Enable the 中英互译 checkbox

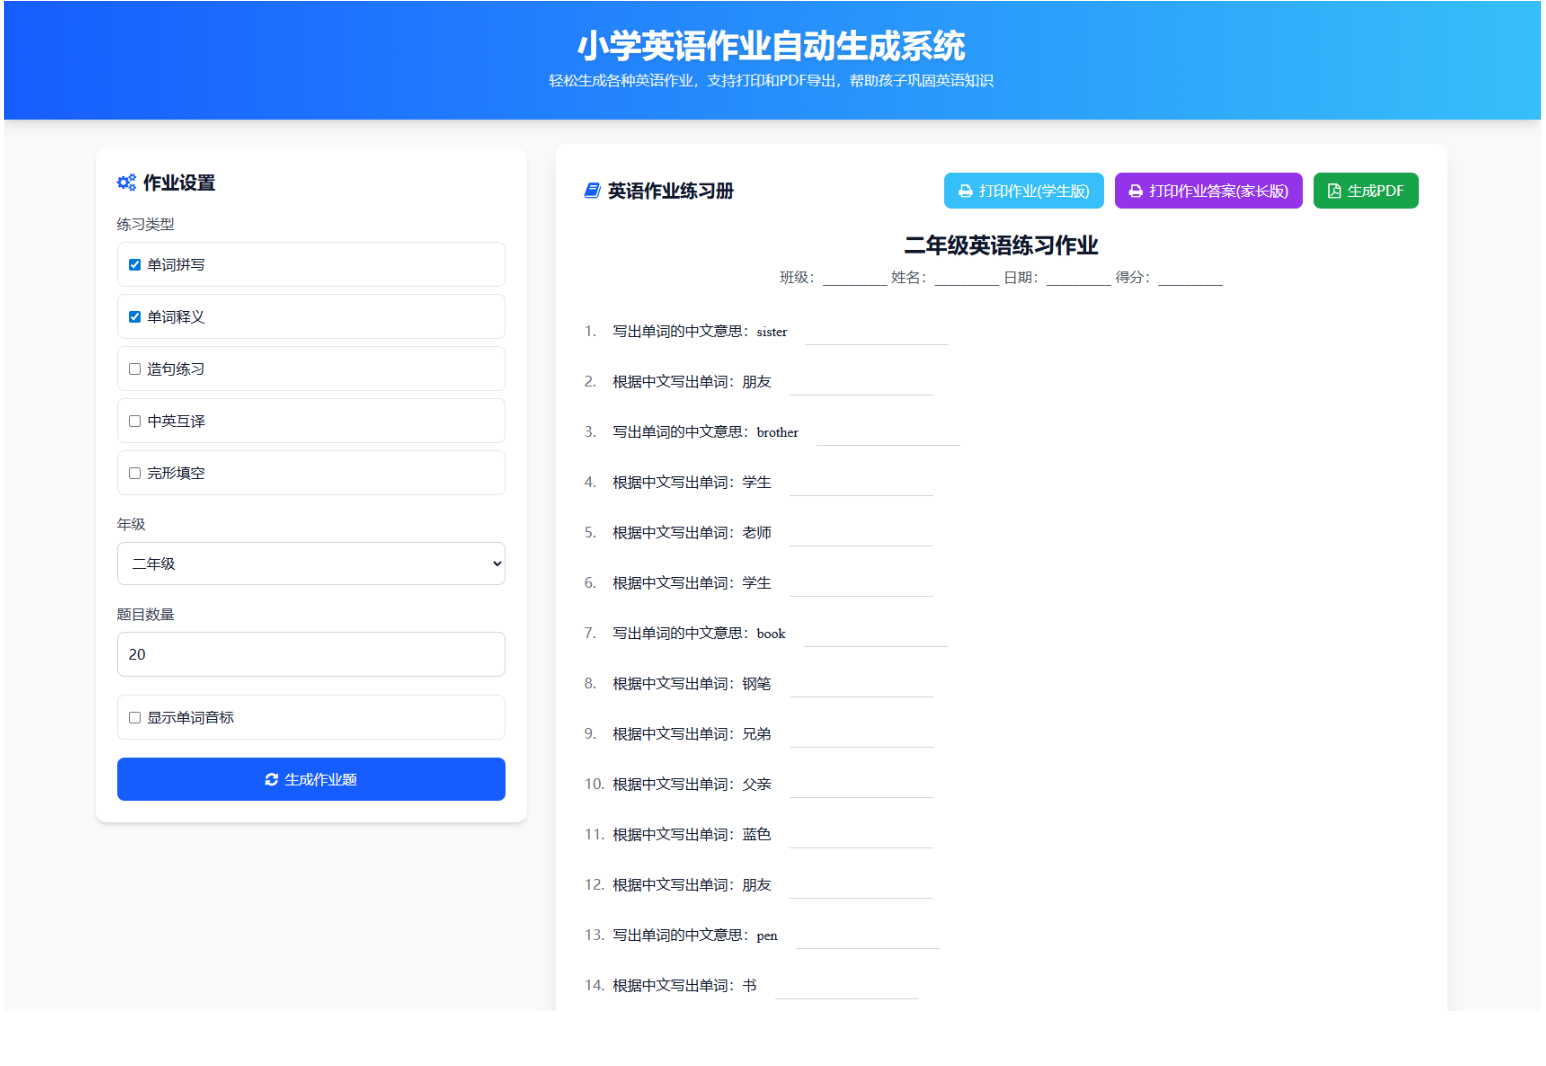(x=135, y=421)
